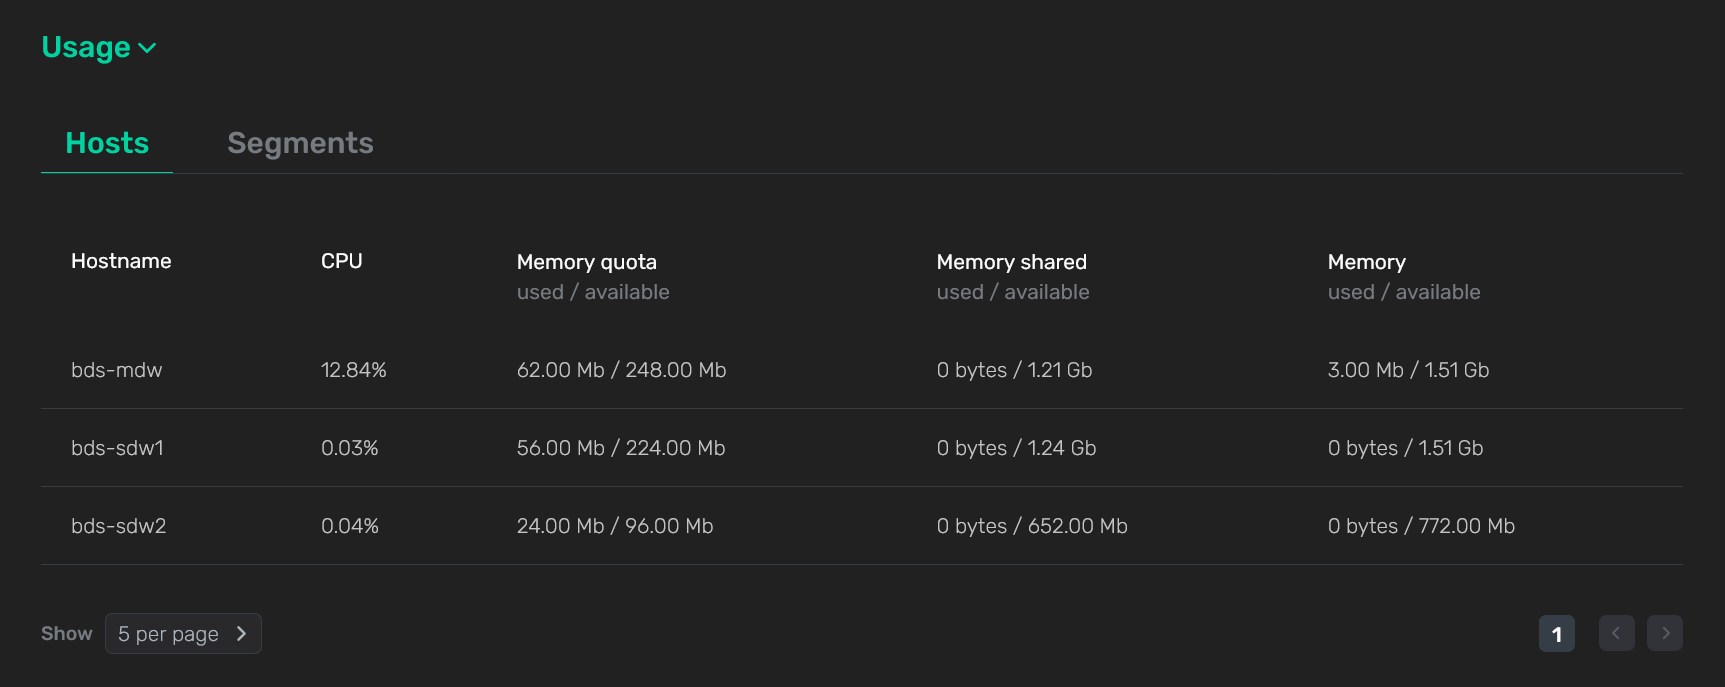The width and height of the screenshot is (1725, 687).
Task: Switch to the Hosts tab
Action: point(106,143)
